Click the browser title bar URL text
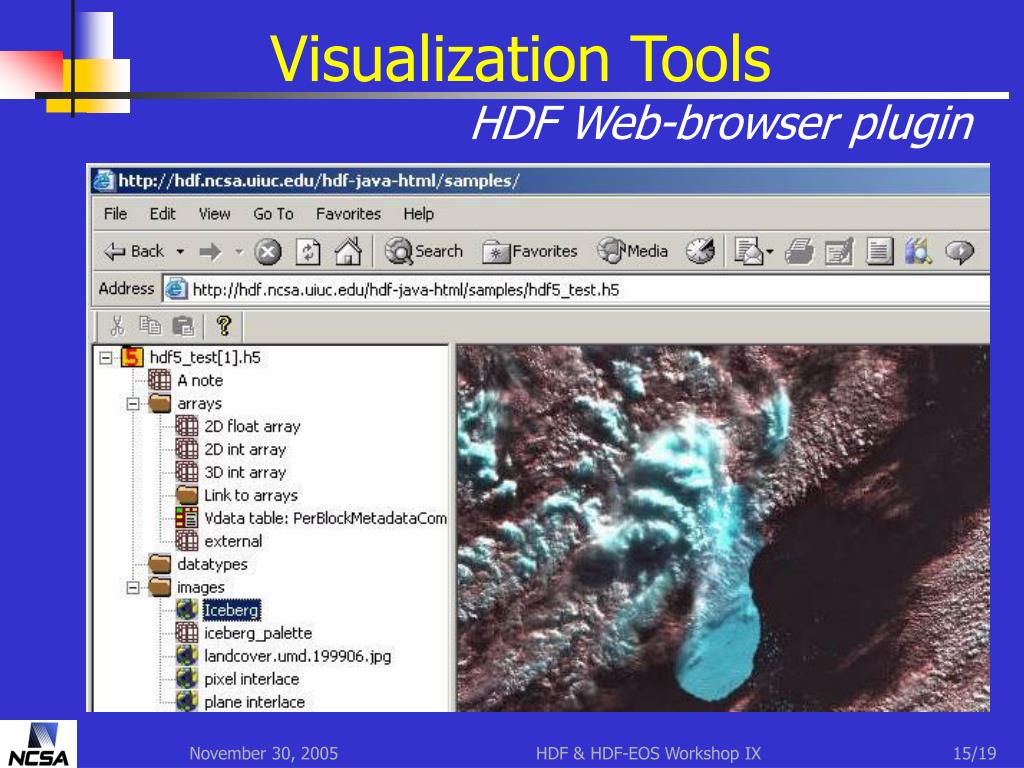1024x768 pixels. tap(319, 180)
